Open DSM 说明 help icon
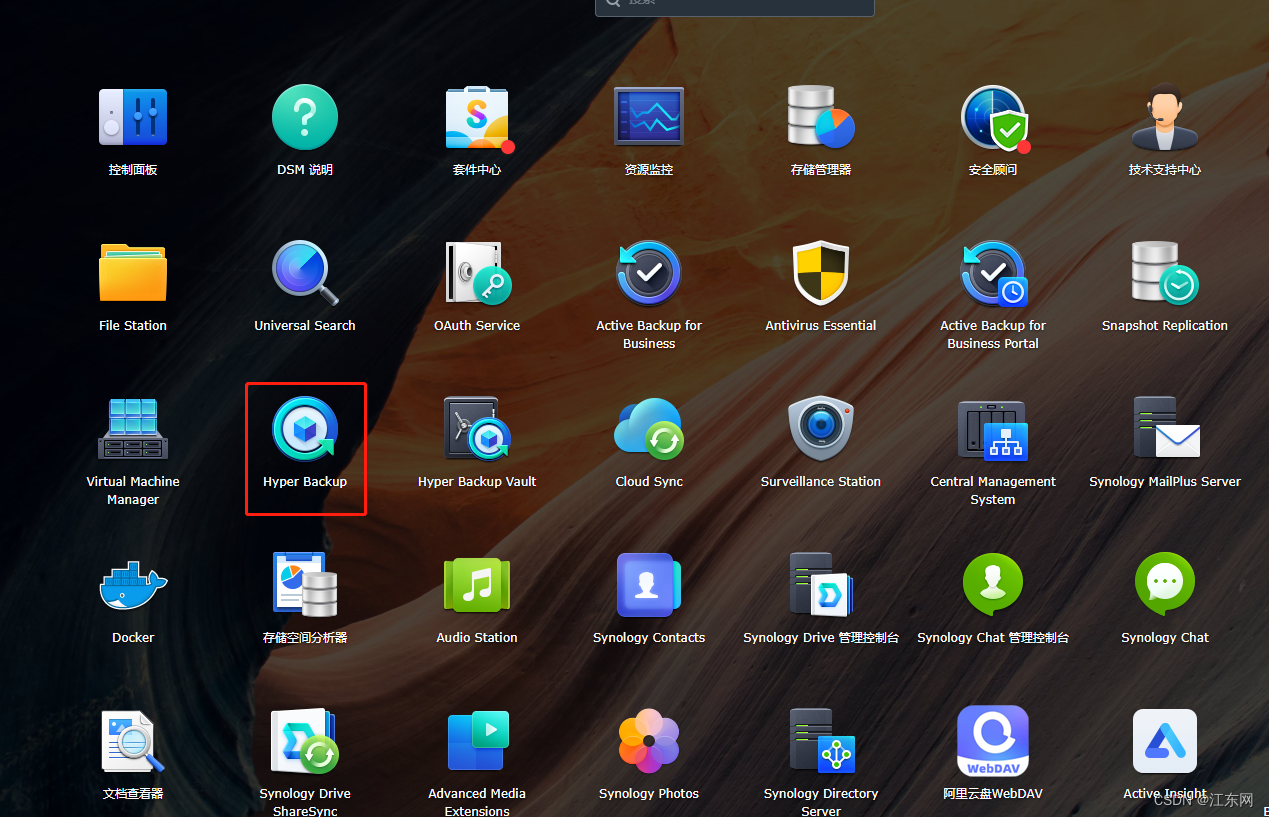 305,117
